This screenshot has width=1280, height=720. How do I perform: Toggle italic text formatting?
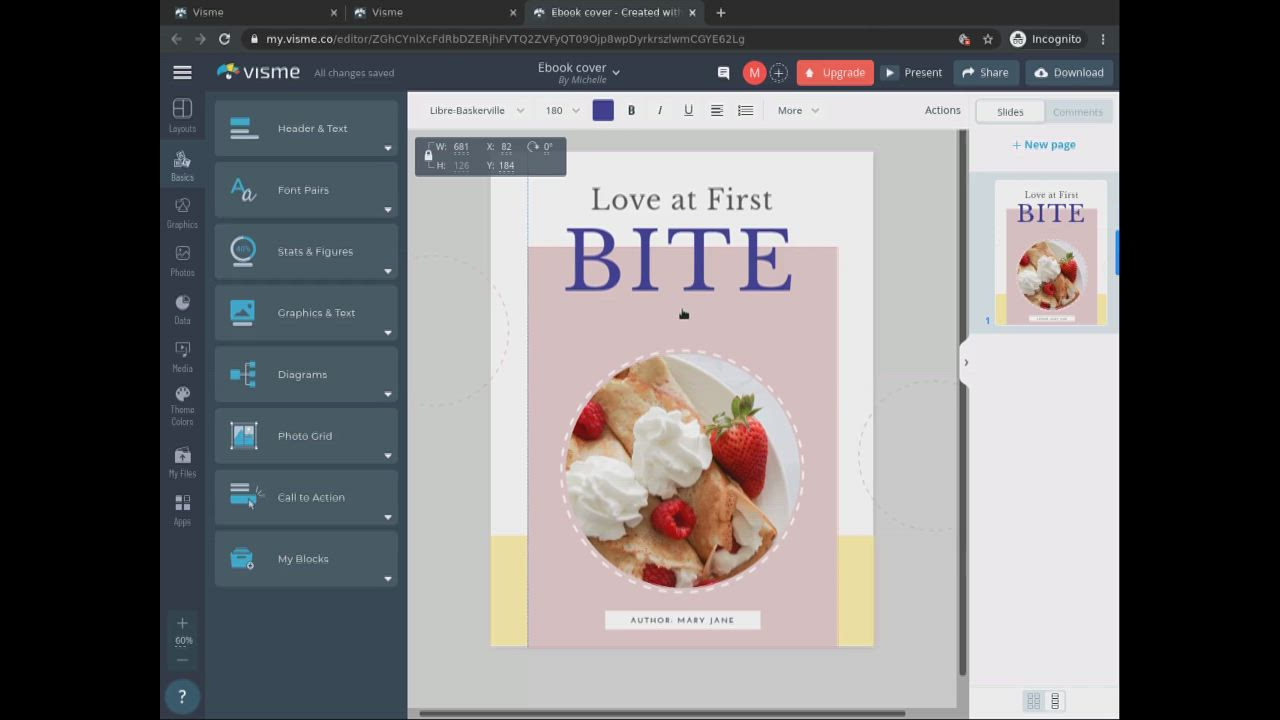coord(660,111)
